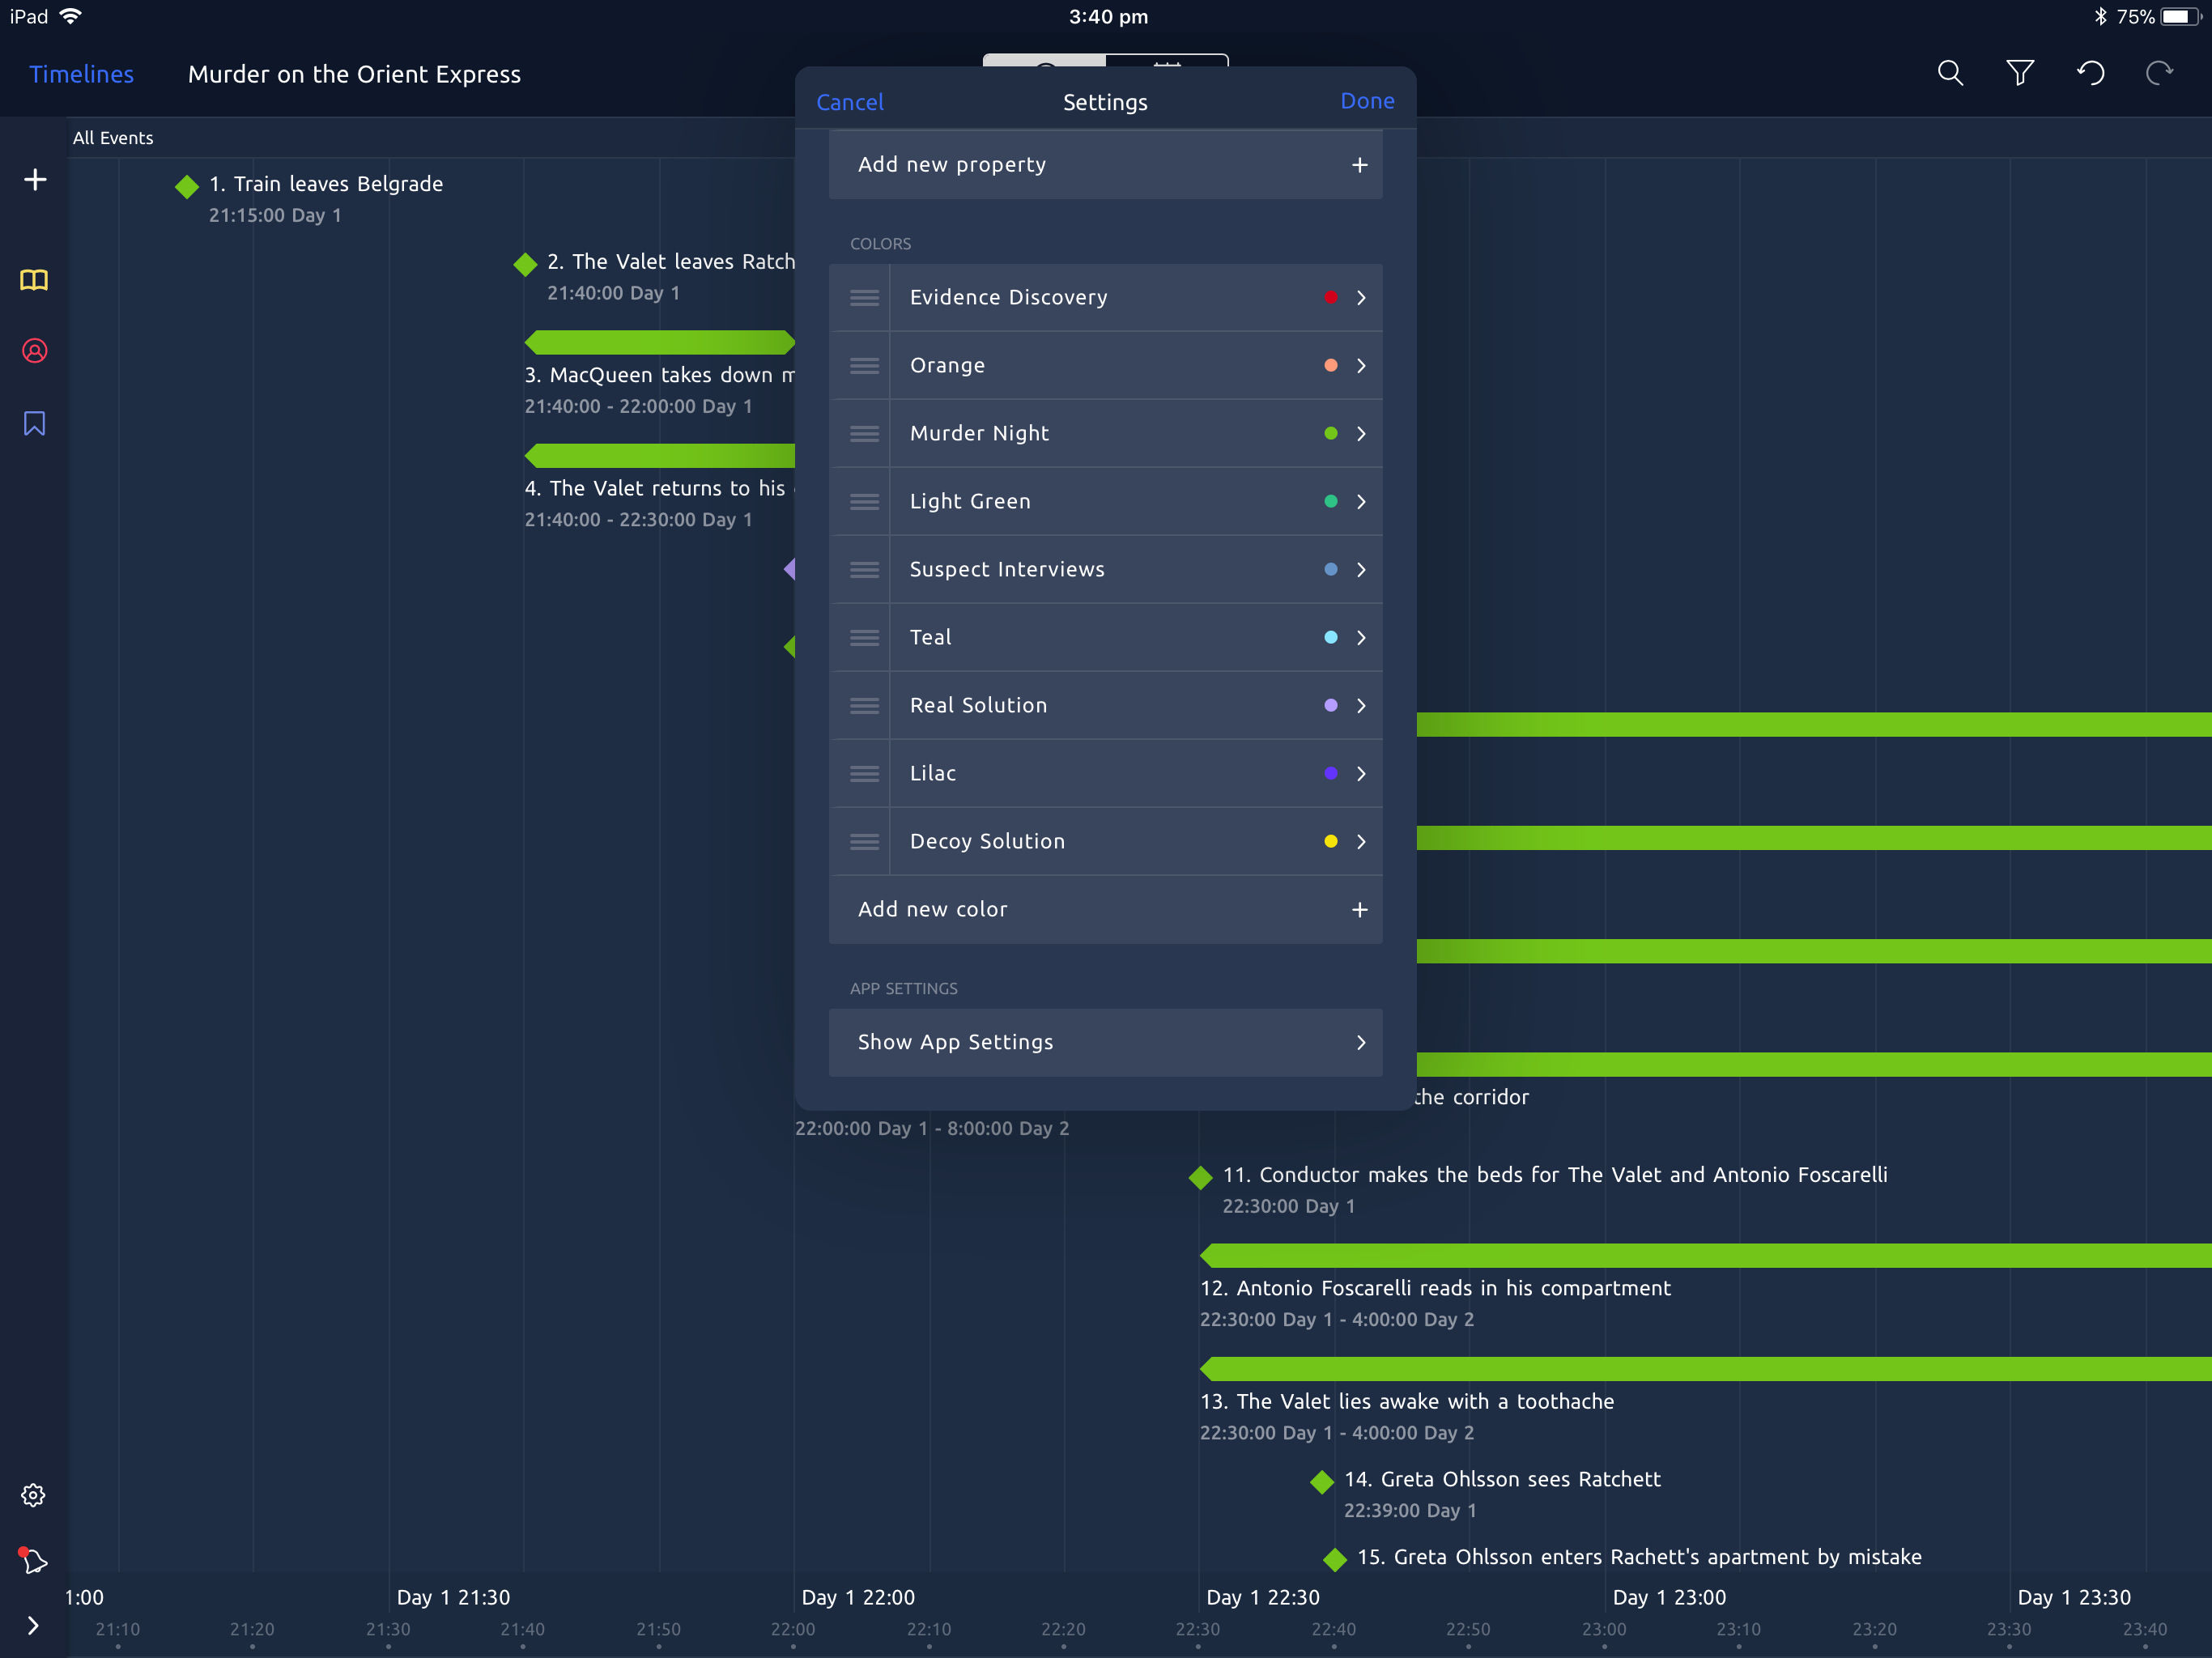Screen dimensions: 2212x1658
Task: Open the search magnifier icon
Action: [1950, 73]
